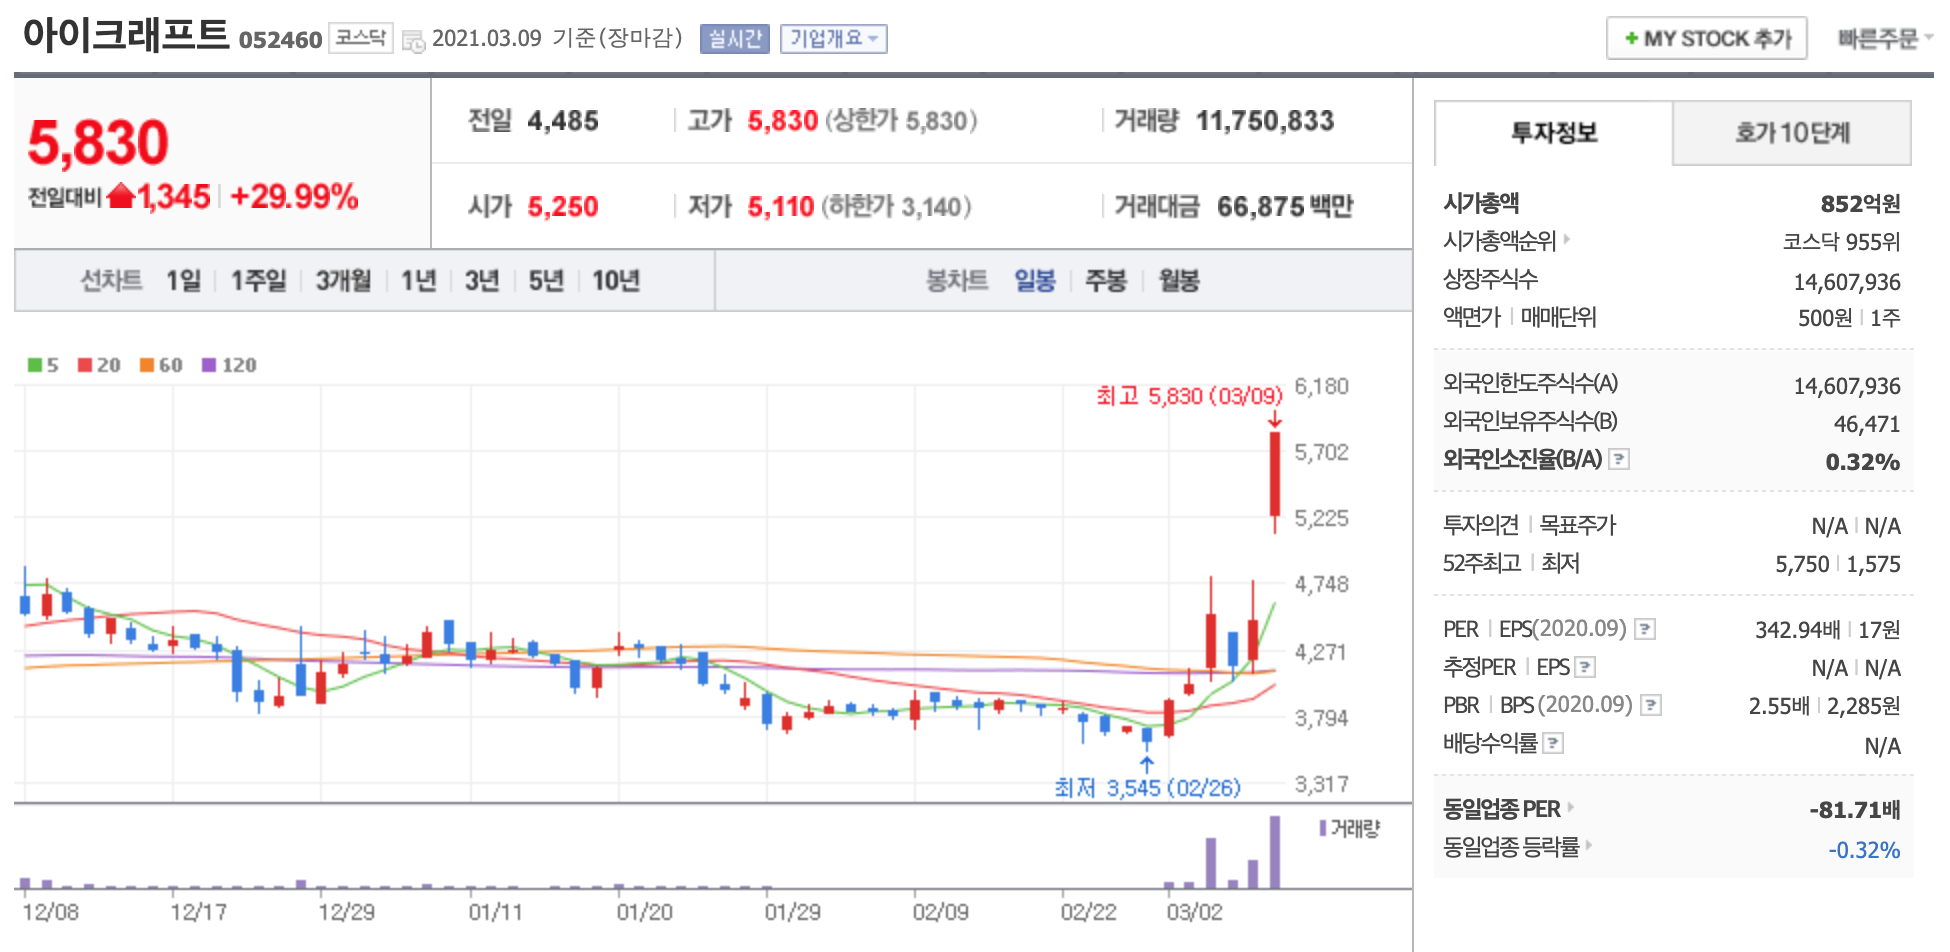Click the stock code 052460
This screenshot has width=1950, height=952.
click(280, 40)
